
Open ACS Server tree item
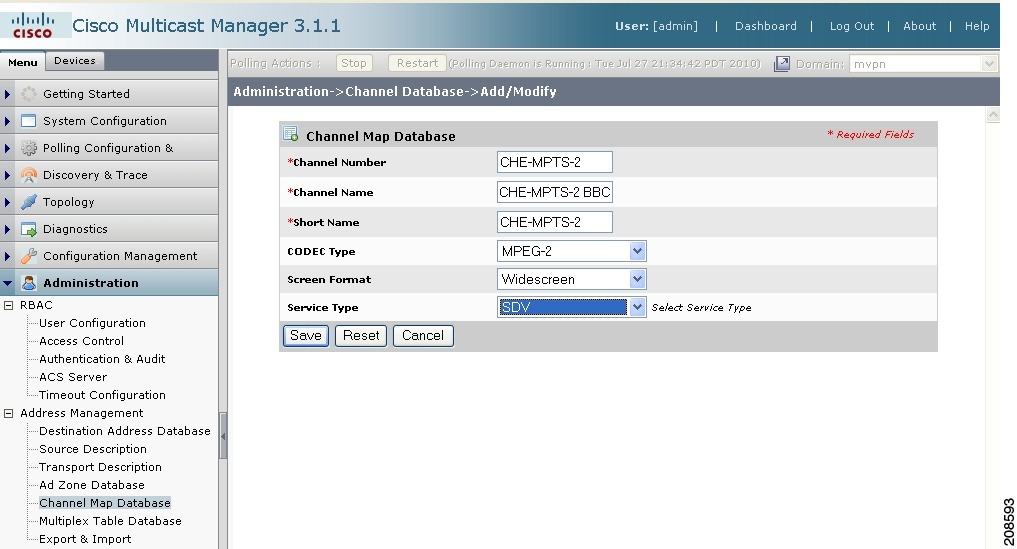(73, 377)
